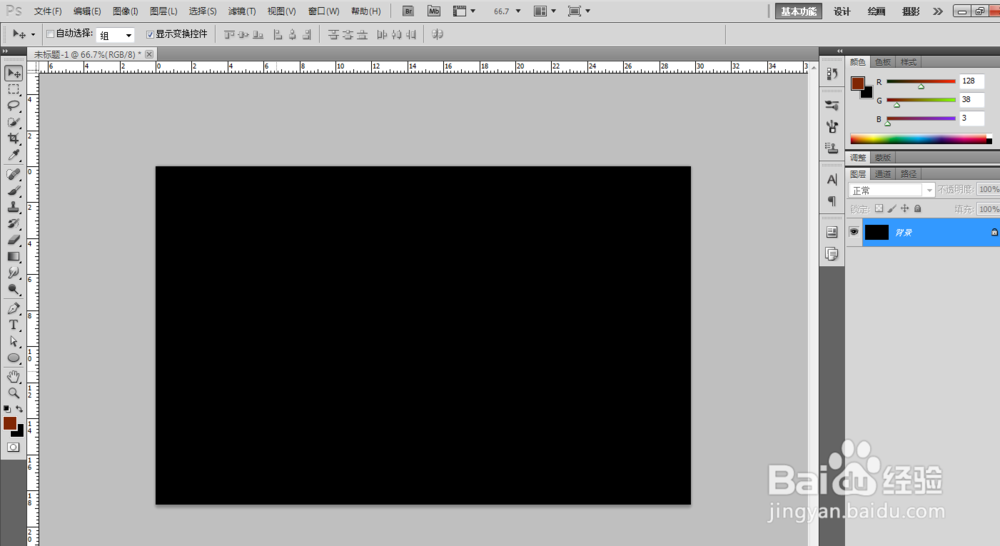Pick a color from the spectrum ramp
Screen dimensions: 1000x546
921,139
